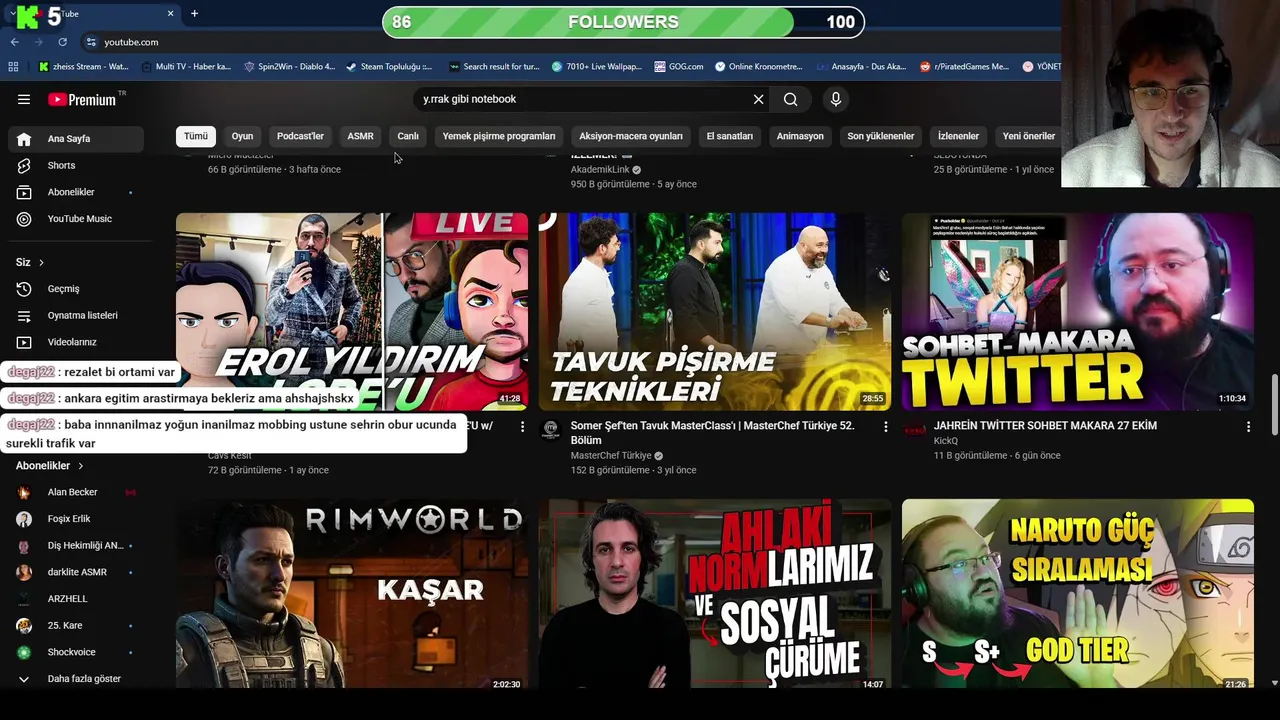Viewport: 1280px width, 720px height.
Task: Select the Tümü filter chip
Action: [x=196, y=136]
